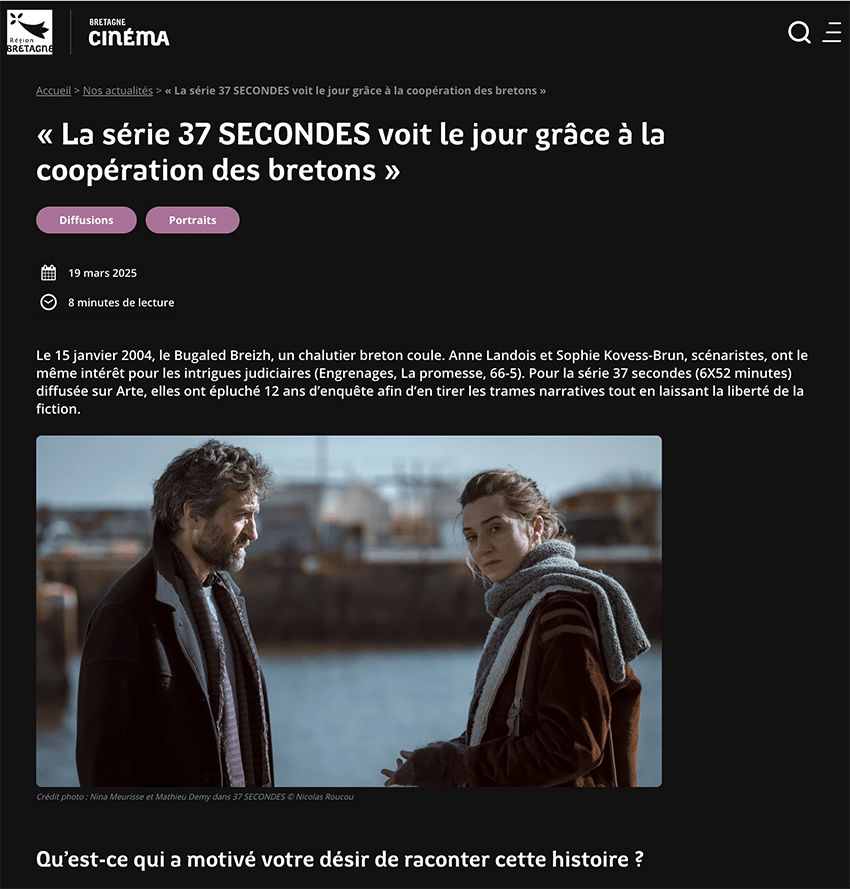850x889 pixels.
Task: Click the clock icon beside reading time
Action: click(49, 302)
